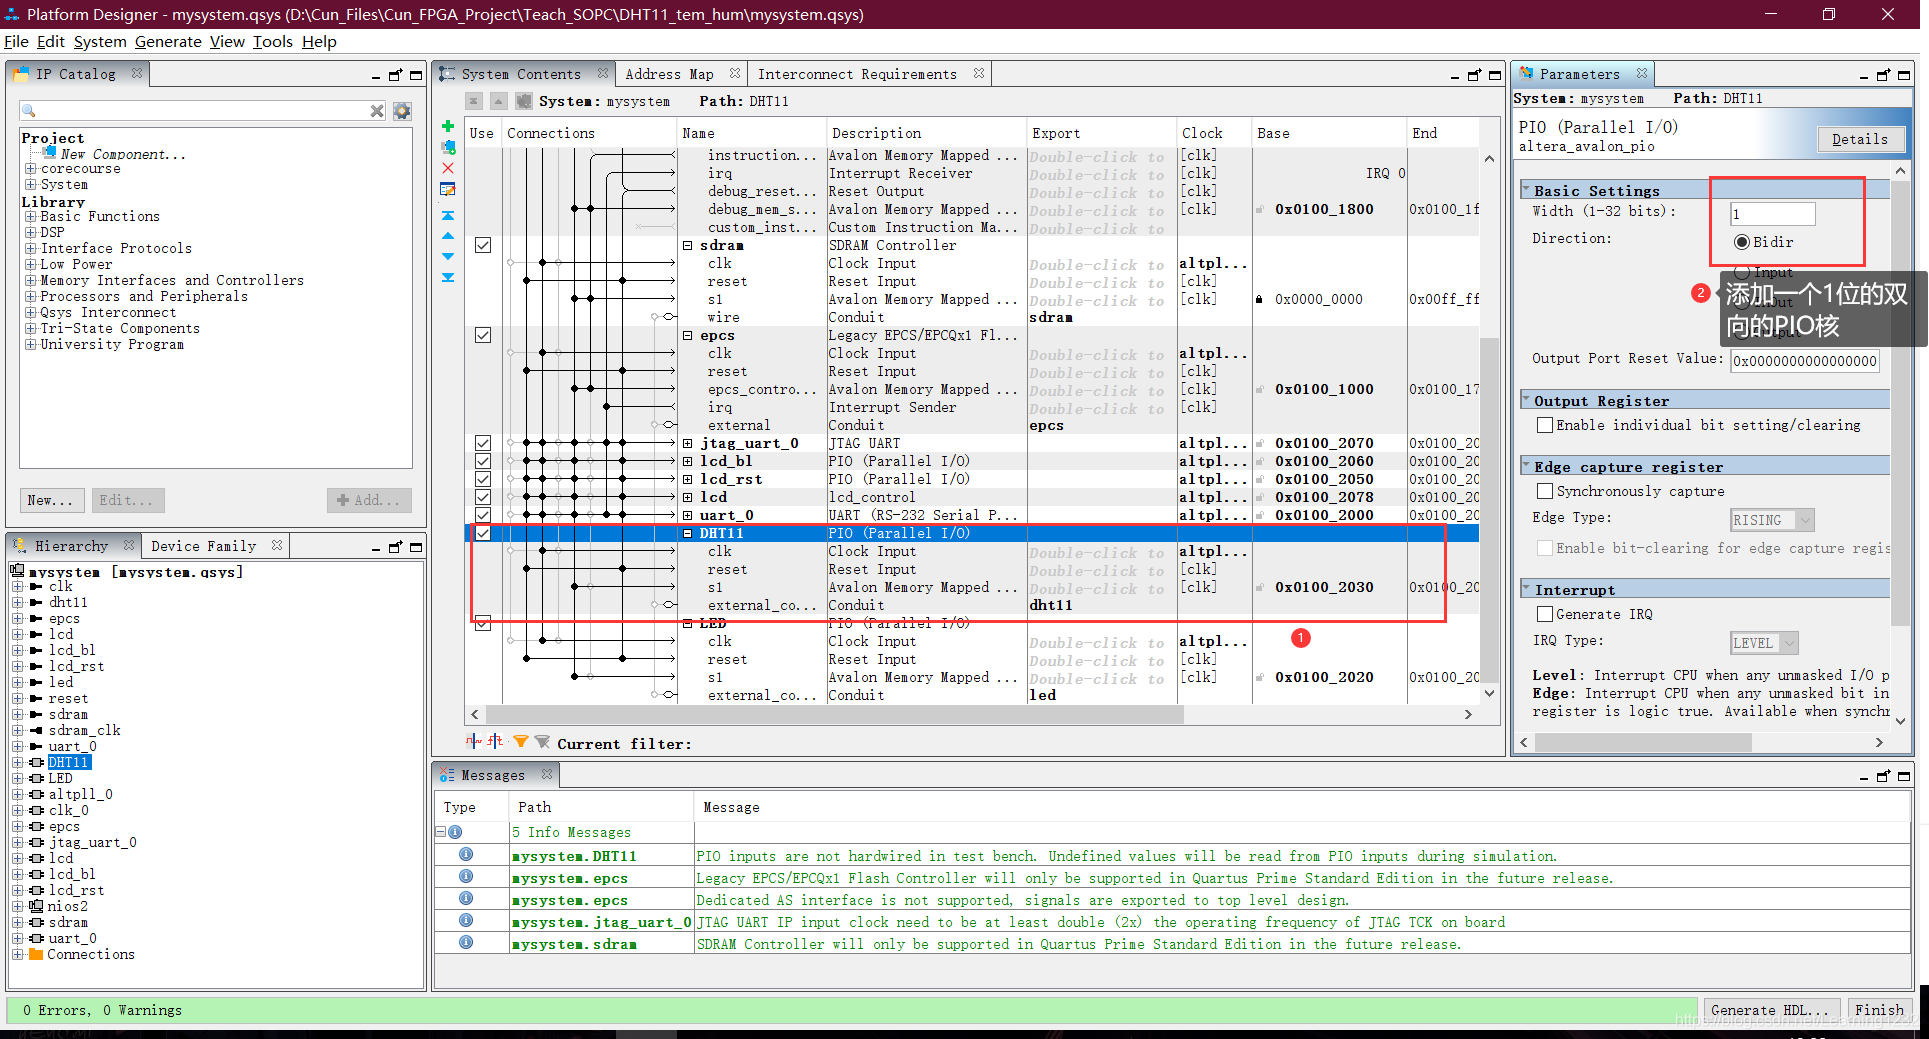Toggle the Use checkbox for uart_0
The width and height of the screenshot is (1929, 1039).
[483, 515]
